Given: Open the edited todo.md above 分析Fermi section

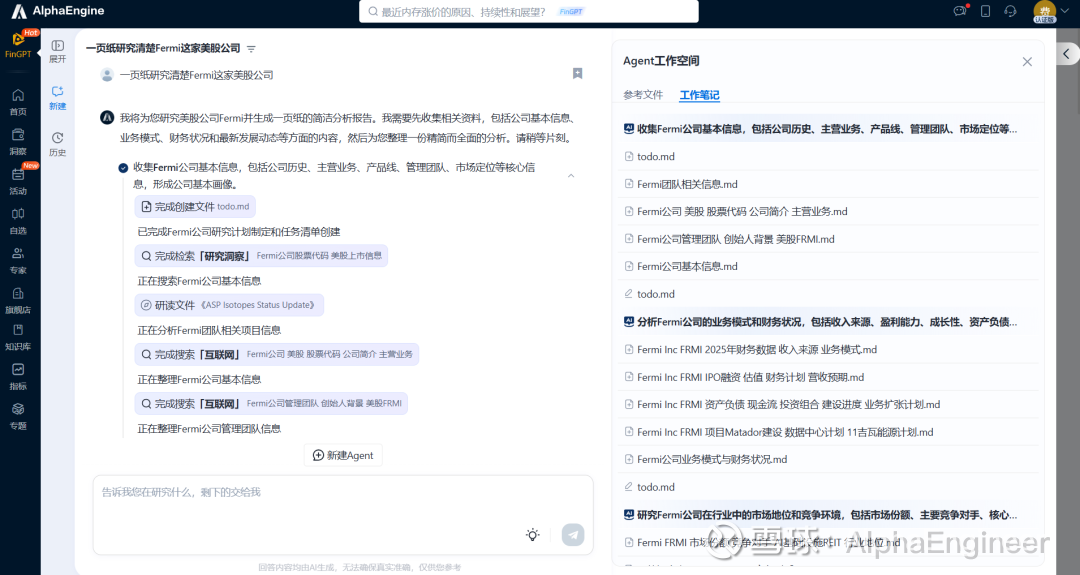Looking at the screenshot, I should tap(829, 294).
